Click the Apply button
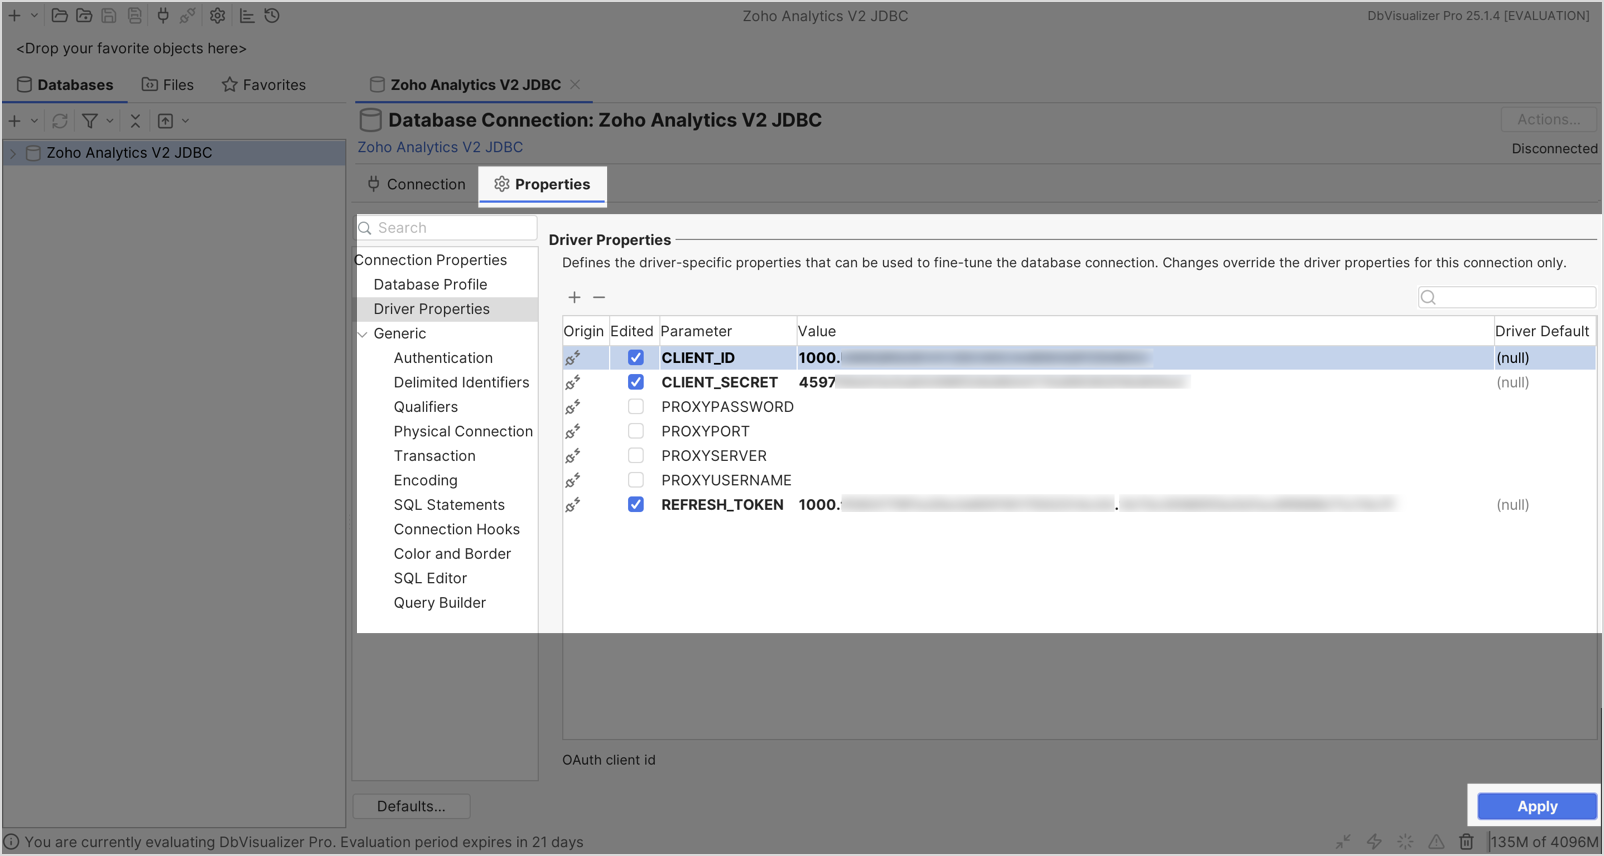 pos(1536,807)
